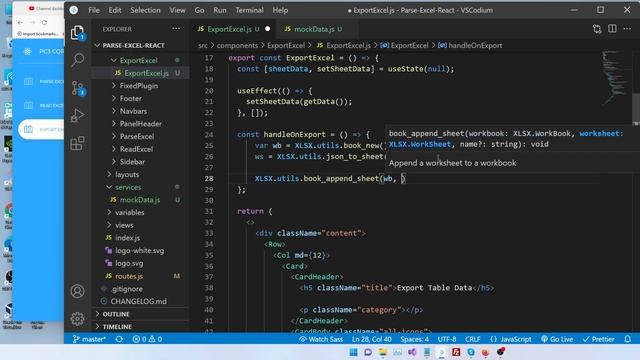
Task: Click browser back arrow in background window
Action: tap(20, 22)
